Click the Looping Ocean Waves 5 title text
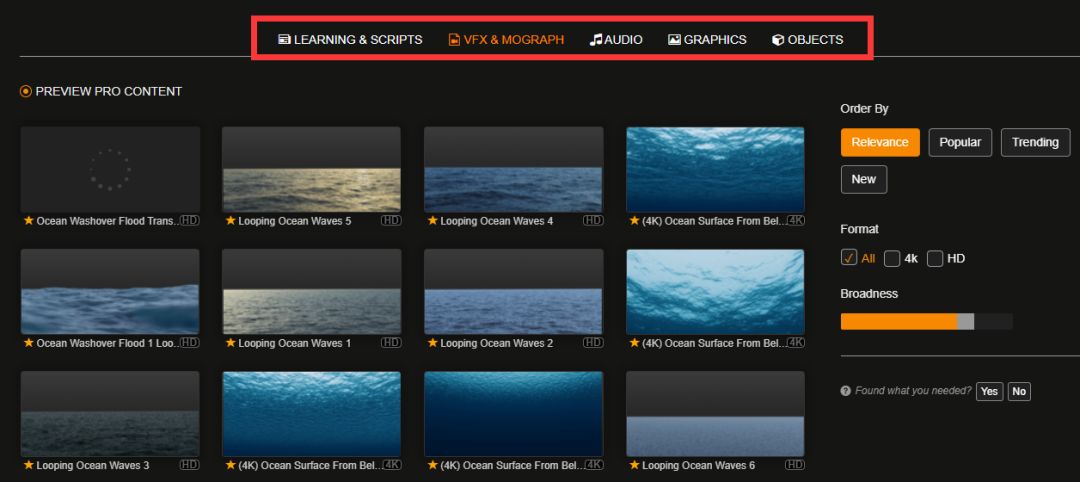The height and width of the screenshot is (482, 1080). 295,221
